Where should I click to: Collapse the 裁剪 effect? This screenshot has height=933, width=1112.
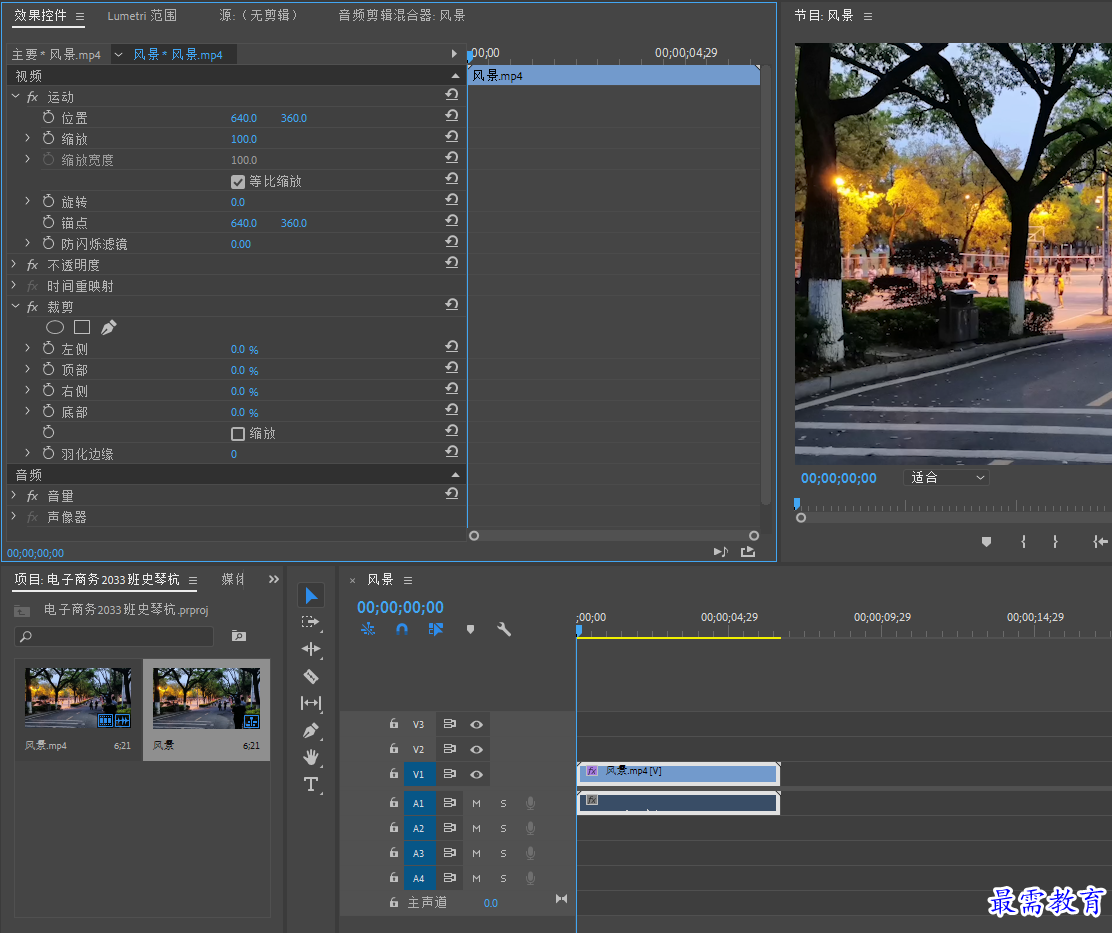(x=15, y=306)
